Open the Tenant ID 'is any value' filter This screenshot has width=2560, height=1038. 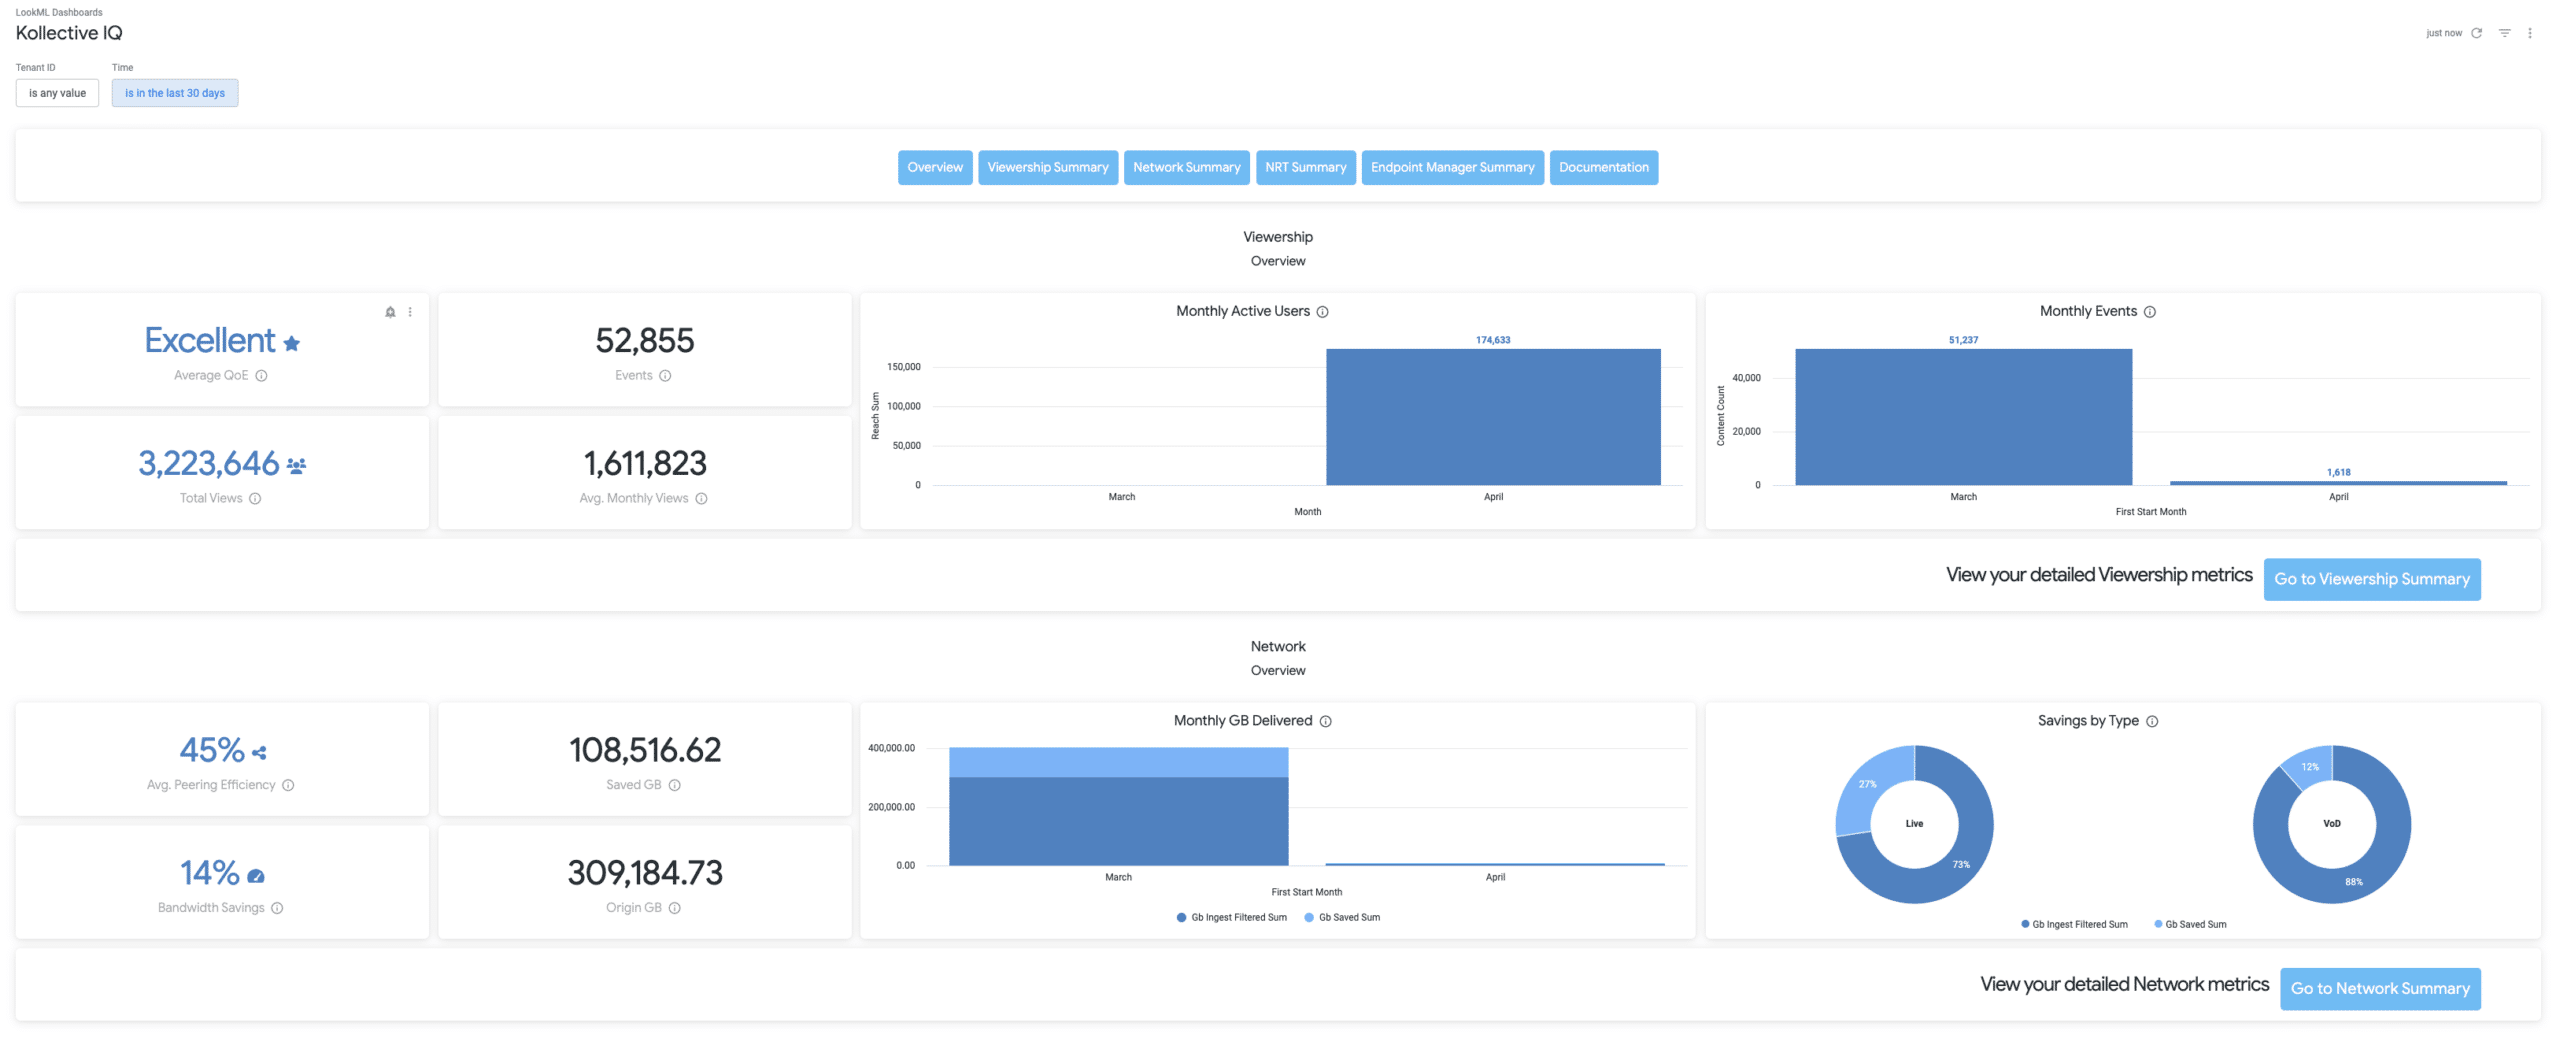57,92
